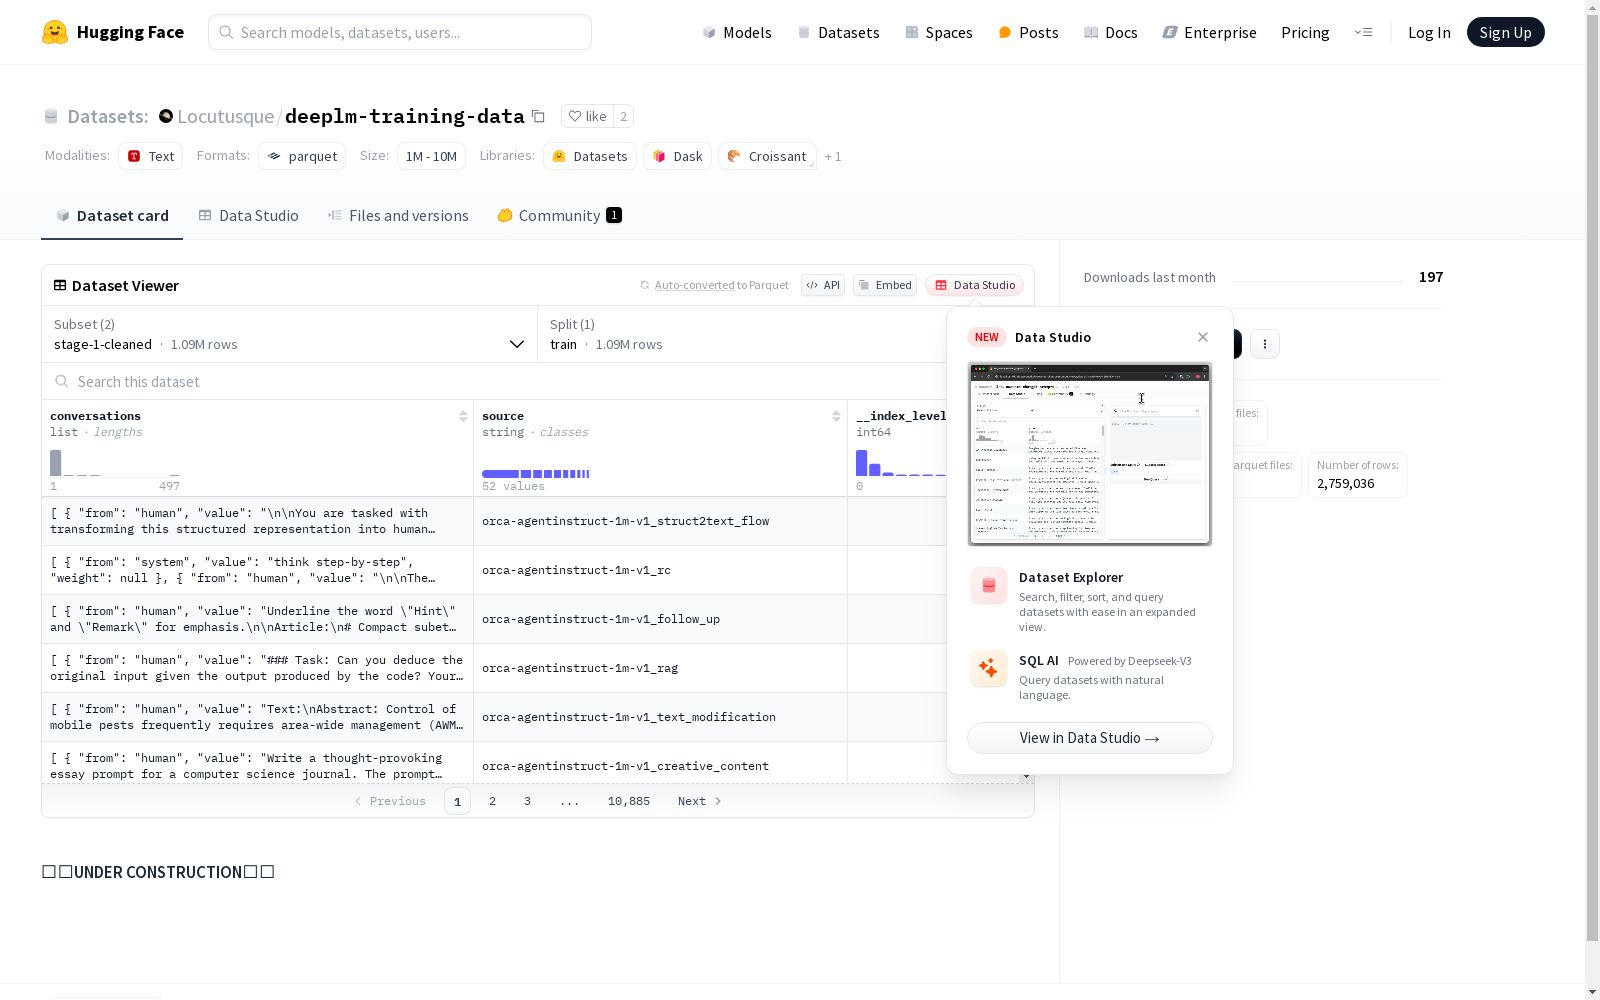The width and height of the screenshot is (1600, 1000).
Task: Go to the Next page
Action: [699, 801]
